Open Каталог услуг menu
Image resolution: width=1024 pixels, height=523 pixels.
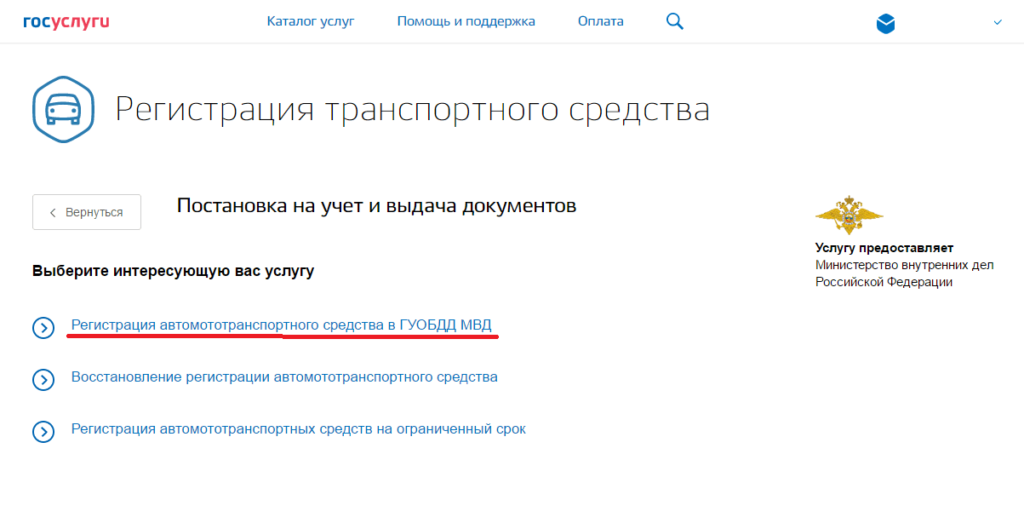click(310, 22)
